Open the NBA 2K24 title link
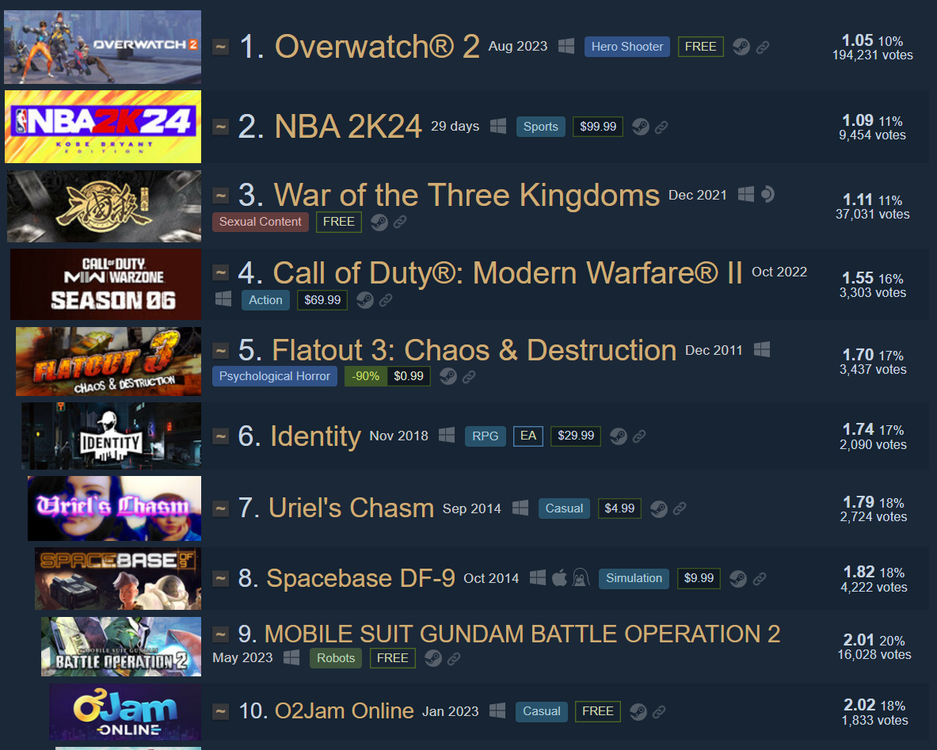 tap(348, 127)
